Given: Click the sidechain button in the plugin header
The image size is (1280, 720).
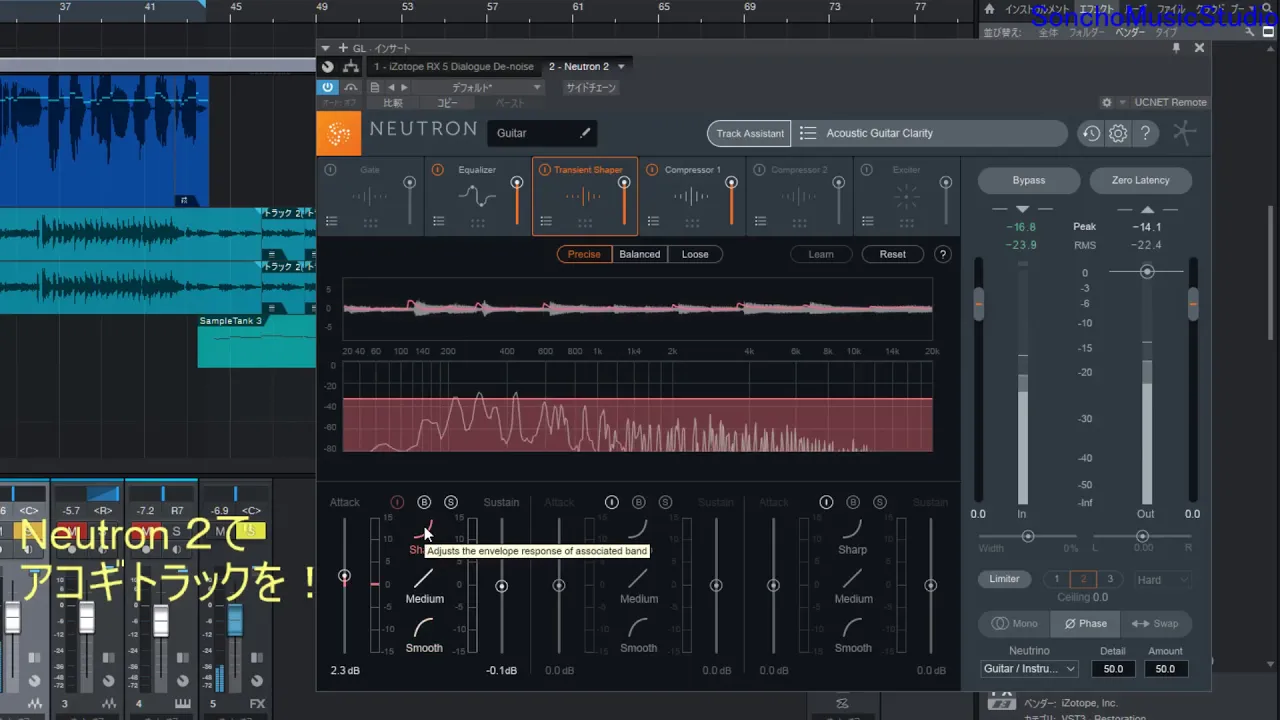Looking at the screenshot, I should [x=591, y=88].
